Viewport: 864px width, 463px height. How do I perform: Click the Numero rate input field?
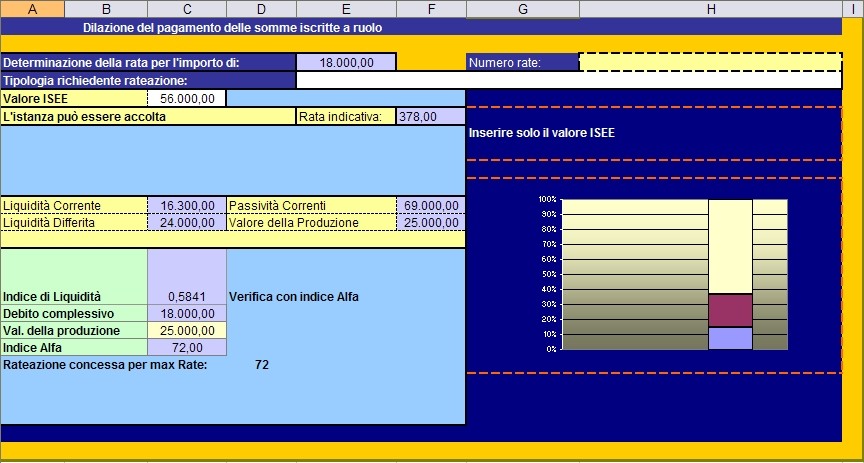[x=710, y=62]
